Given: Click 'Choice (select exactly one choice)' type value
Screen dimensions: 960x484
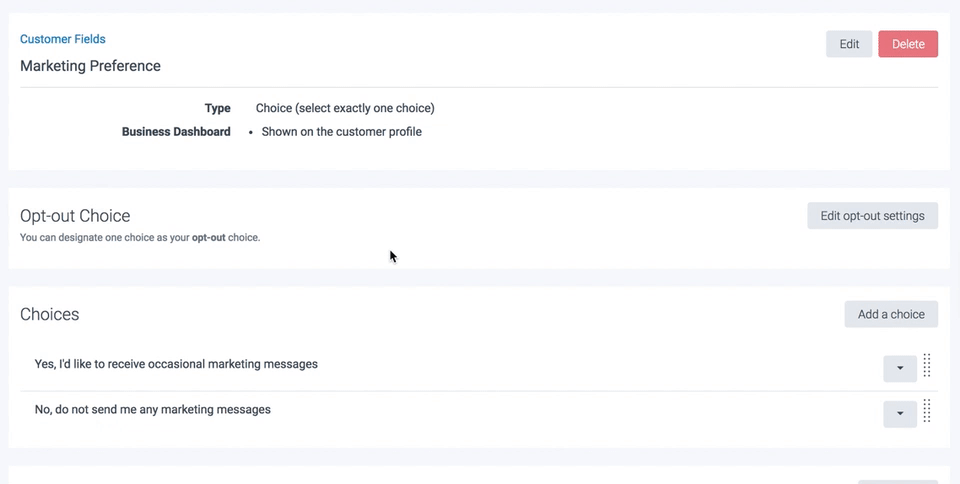Looking at the screenshot, I should (x=345, y=108).
